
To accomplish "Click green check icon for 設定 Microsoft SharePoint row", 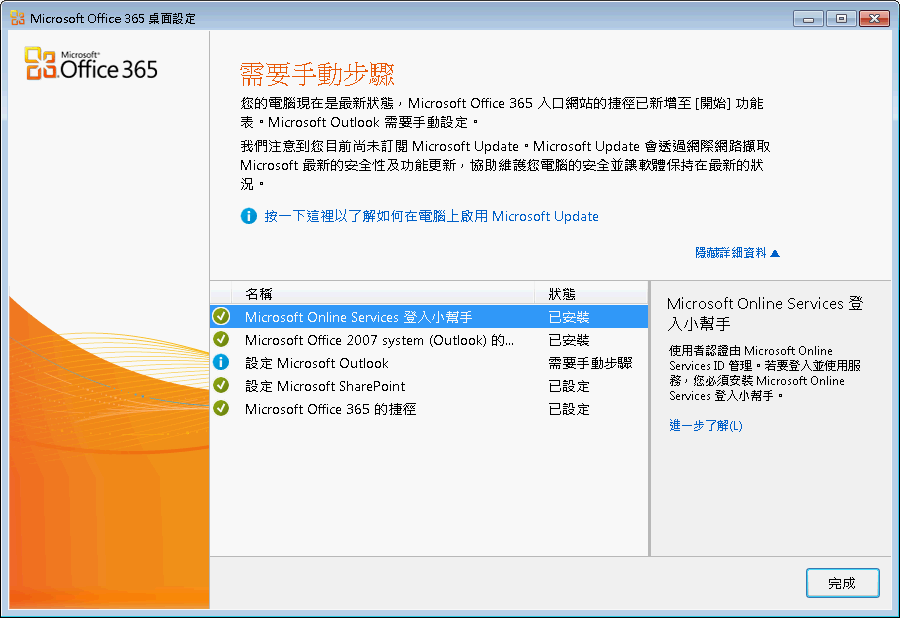I will 221,385.
